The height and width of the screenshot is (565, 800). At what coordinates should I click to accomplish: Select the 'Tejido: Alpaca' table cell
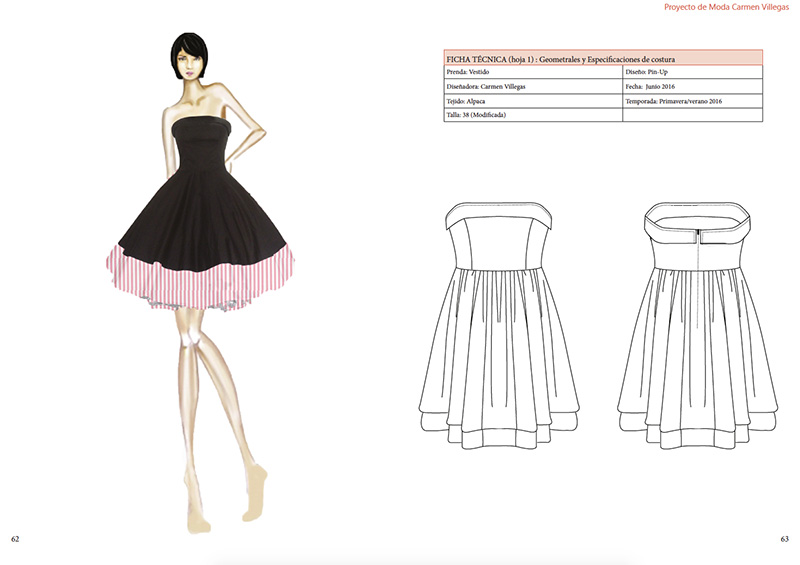pyautogui.click(x=532, y=101)
